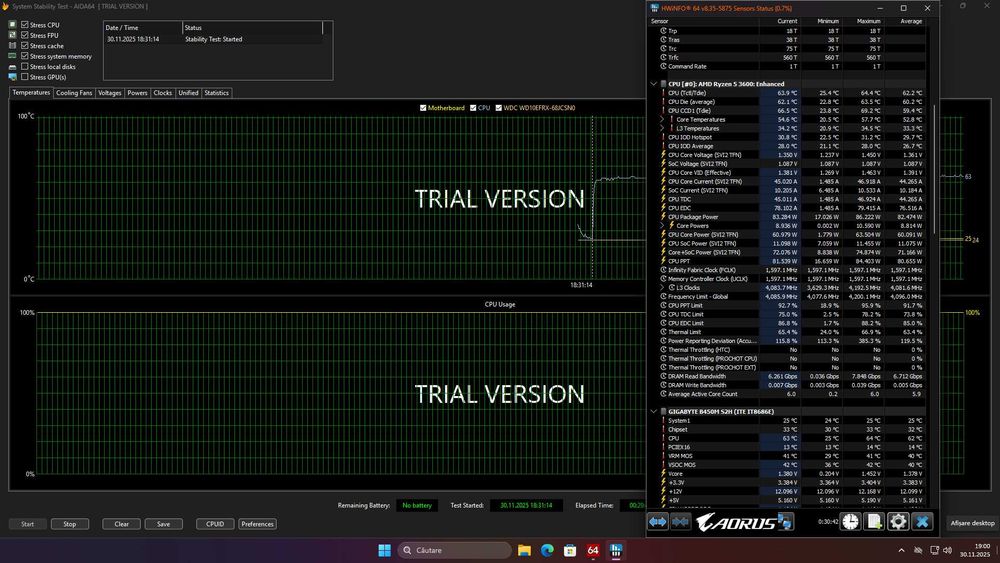Image resolution: width=1000 pixels, height=563 pixels.
Task: Click the Stress system memory RAM icon
Action: tap(12, 56)
